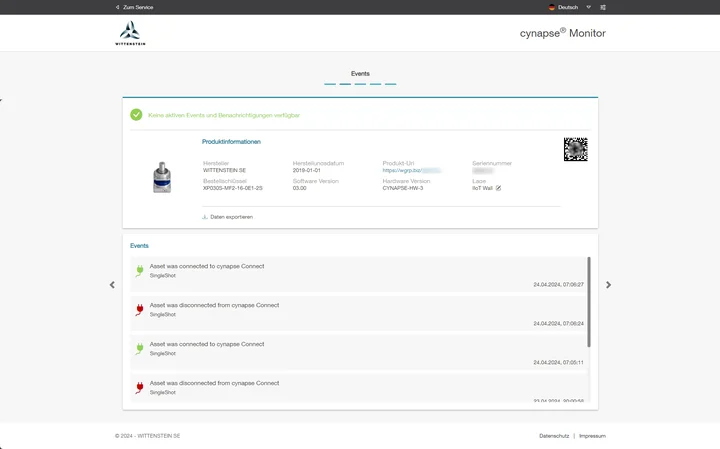Click Daten exportieren download link
Viewport: 720px width, 449px height.
227,216
